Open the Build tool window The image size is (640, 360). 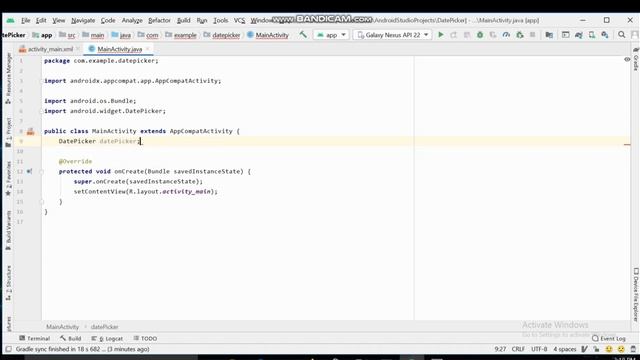pos(71,338)
